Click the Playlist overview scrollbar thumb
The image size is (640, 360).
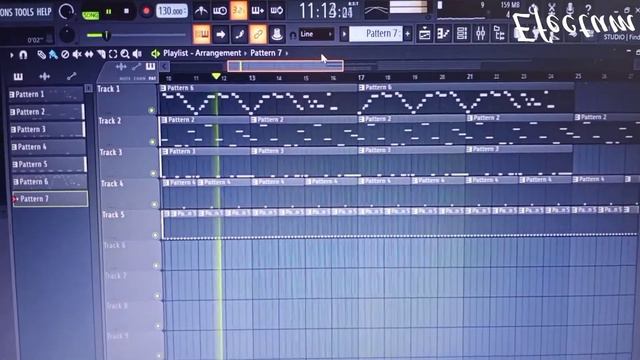tap(285, 66)
